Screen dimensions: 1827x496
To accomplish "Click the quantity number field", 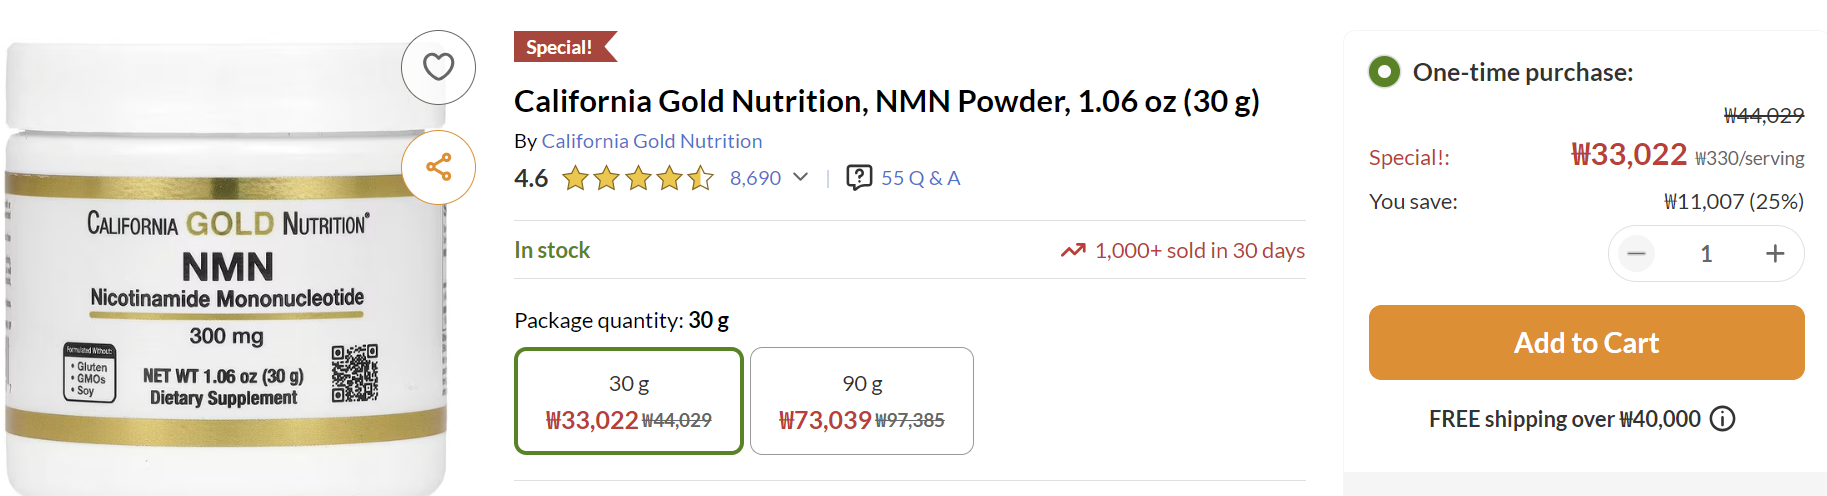I will pyautogui.click(x=1706, y=254).
